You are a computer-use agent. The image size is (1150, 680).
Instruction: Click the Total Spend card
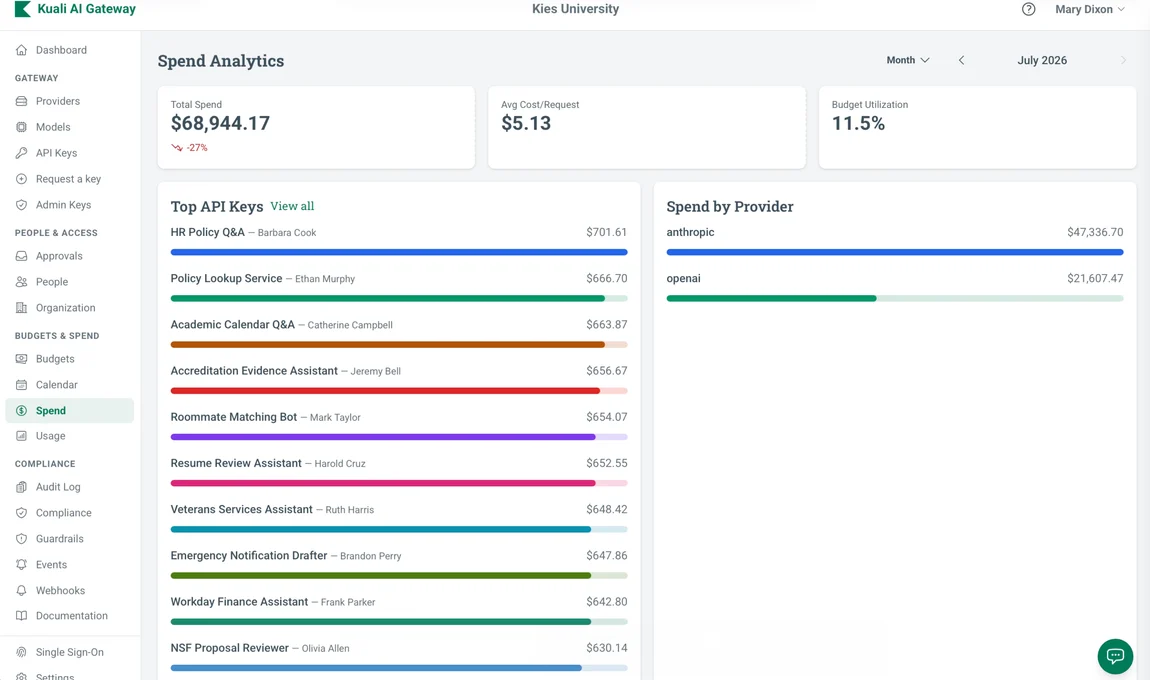point(316,128)
